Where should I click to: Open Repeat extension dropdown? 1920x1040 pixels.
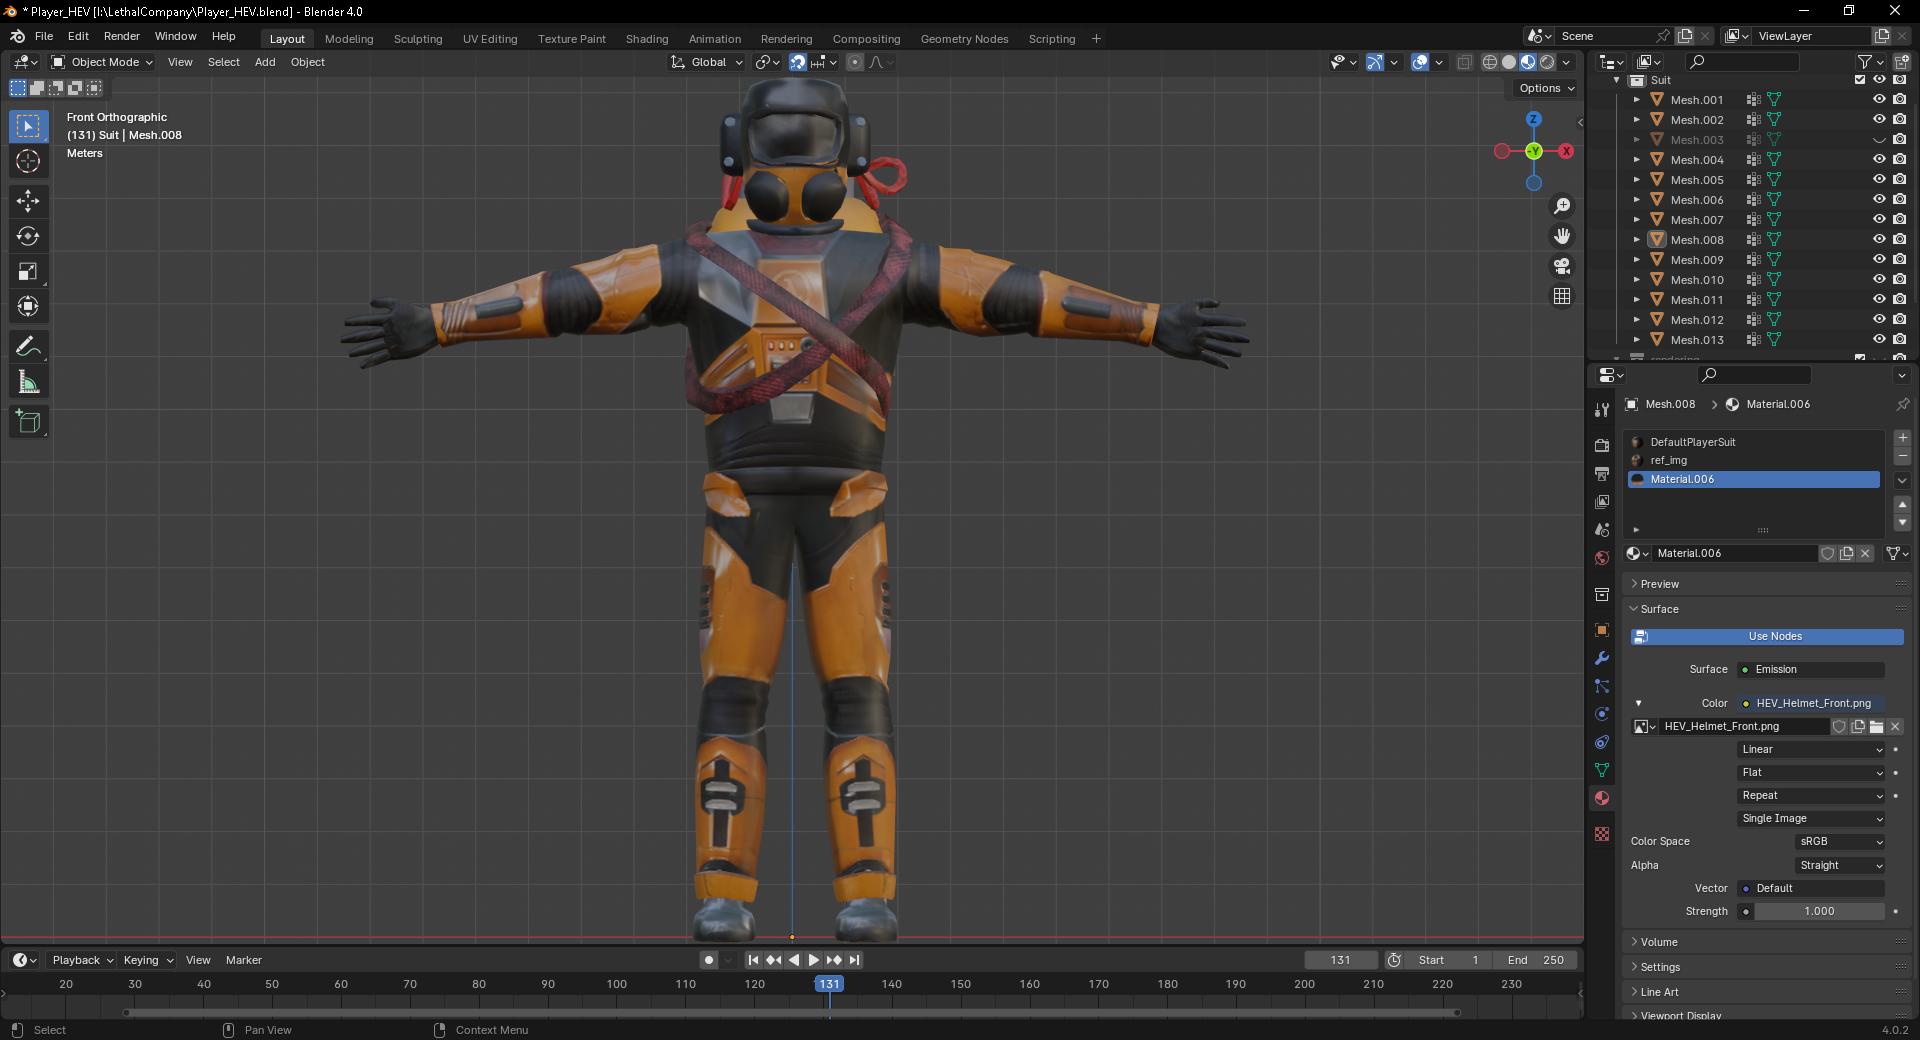click(x=1811, y=796)
